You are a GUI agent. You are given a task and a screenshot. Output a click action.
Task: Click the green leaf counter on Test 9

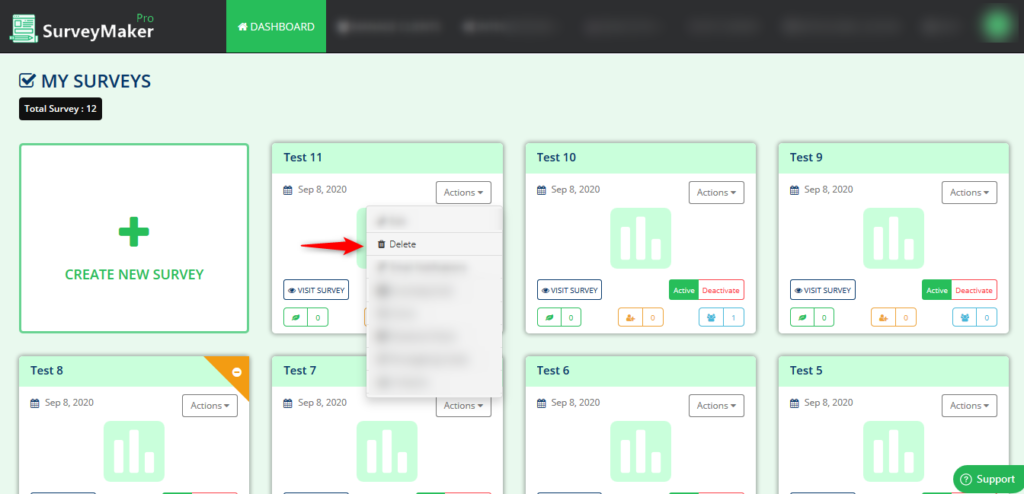tap(812, 318)
